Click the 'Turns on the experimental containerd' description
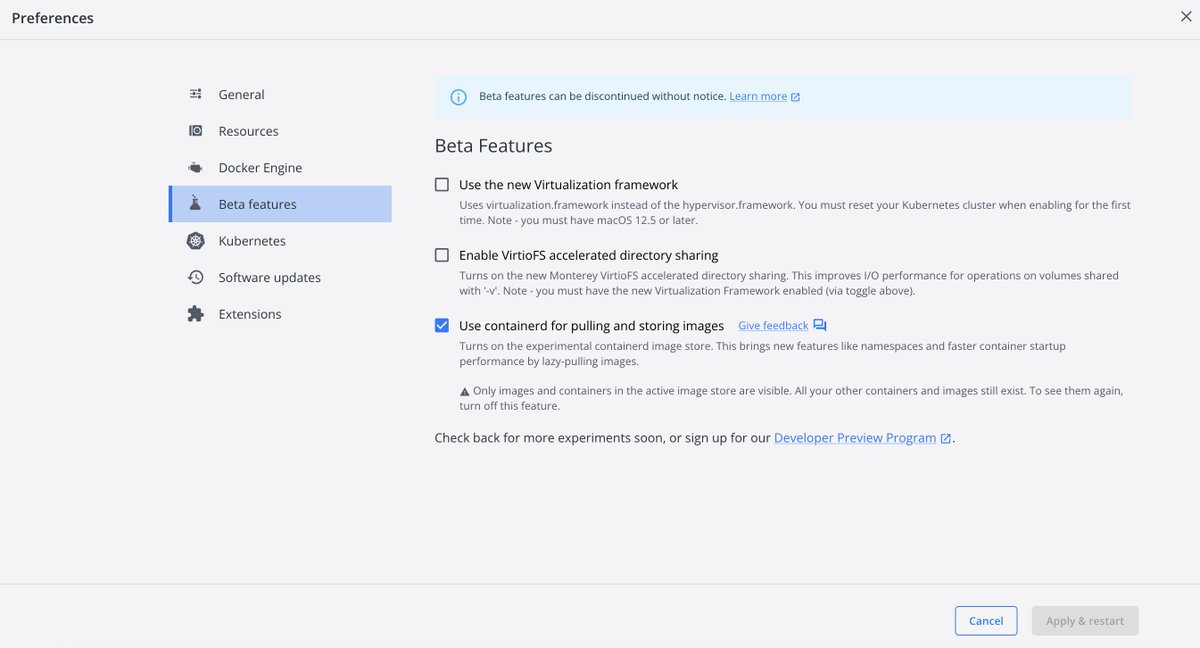Screen dimensions: 1200x648 click(762, 354)
